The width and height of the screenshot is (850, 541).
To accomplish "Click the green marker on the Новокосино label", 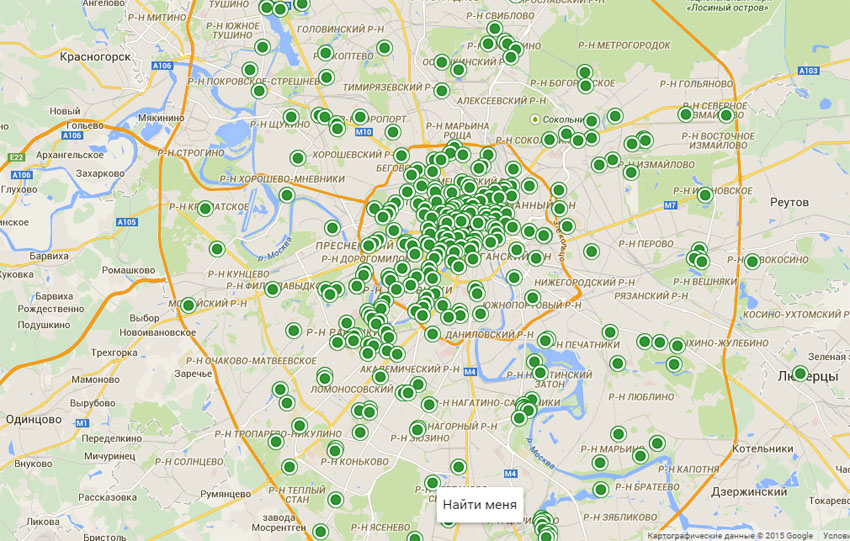I will (752, 262).
